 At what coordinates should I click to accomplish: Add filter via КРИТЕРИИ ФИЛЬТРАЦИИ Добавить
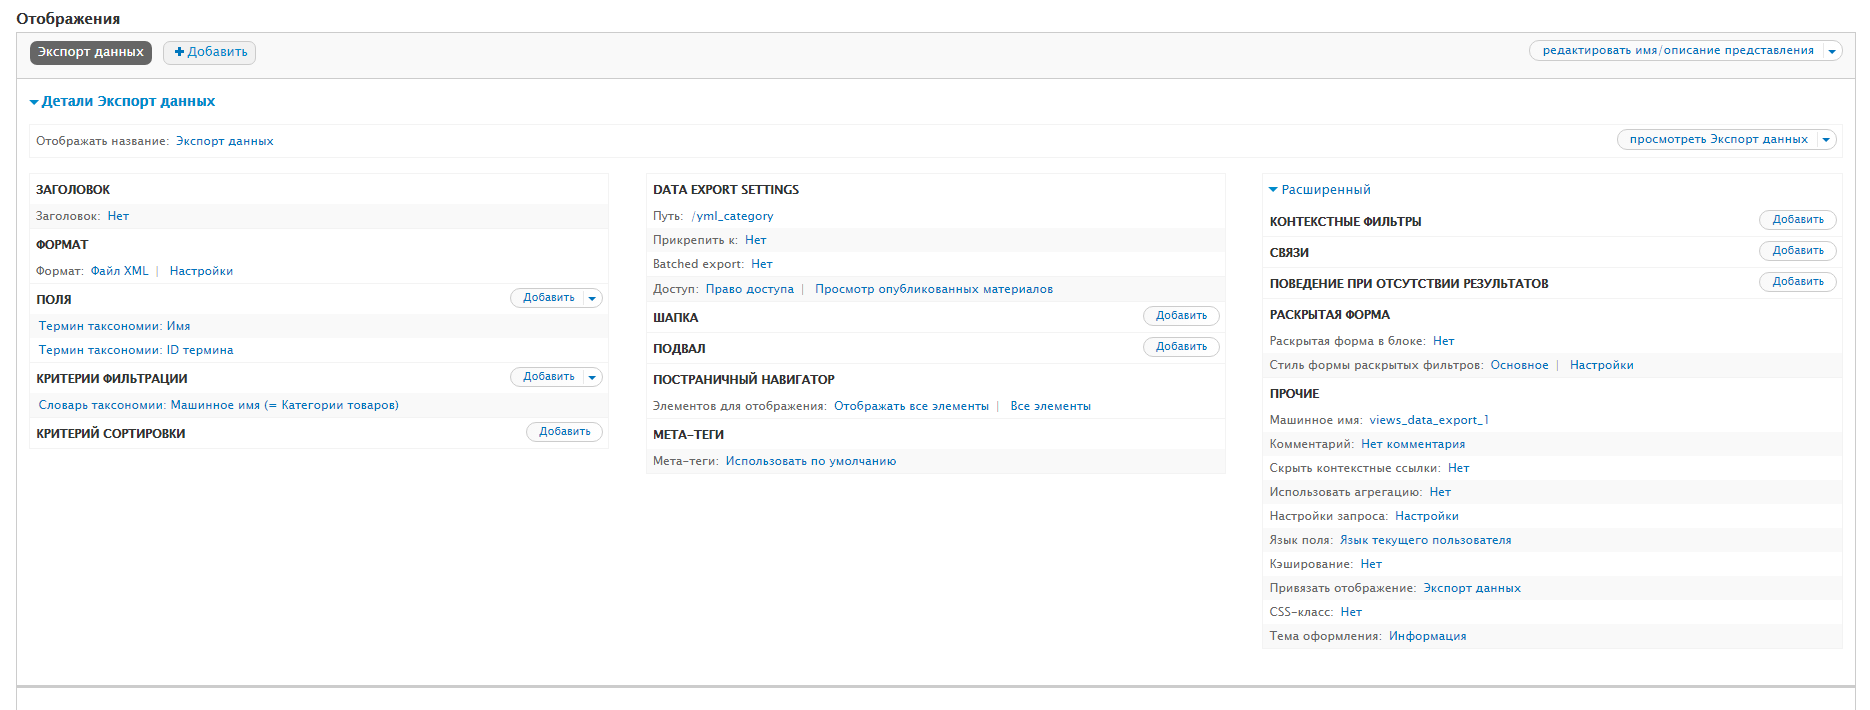[548, 377]
